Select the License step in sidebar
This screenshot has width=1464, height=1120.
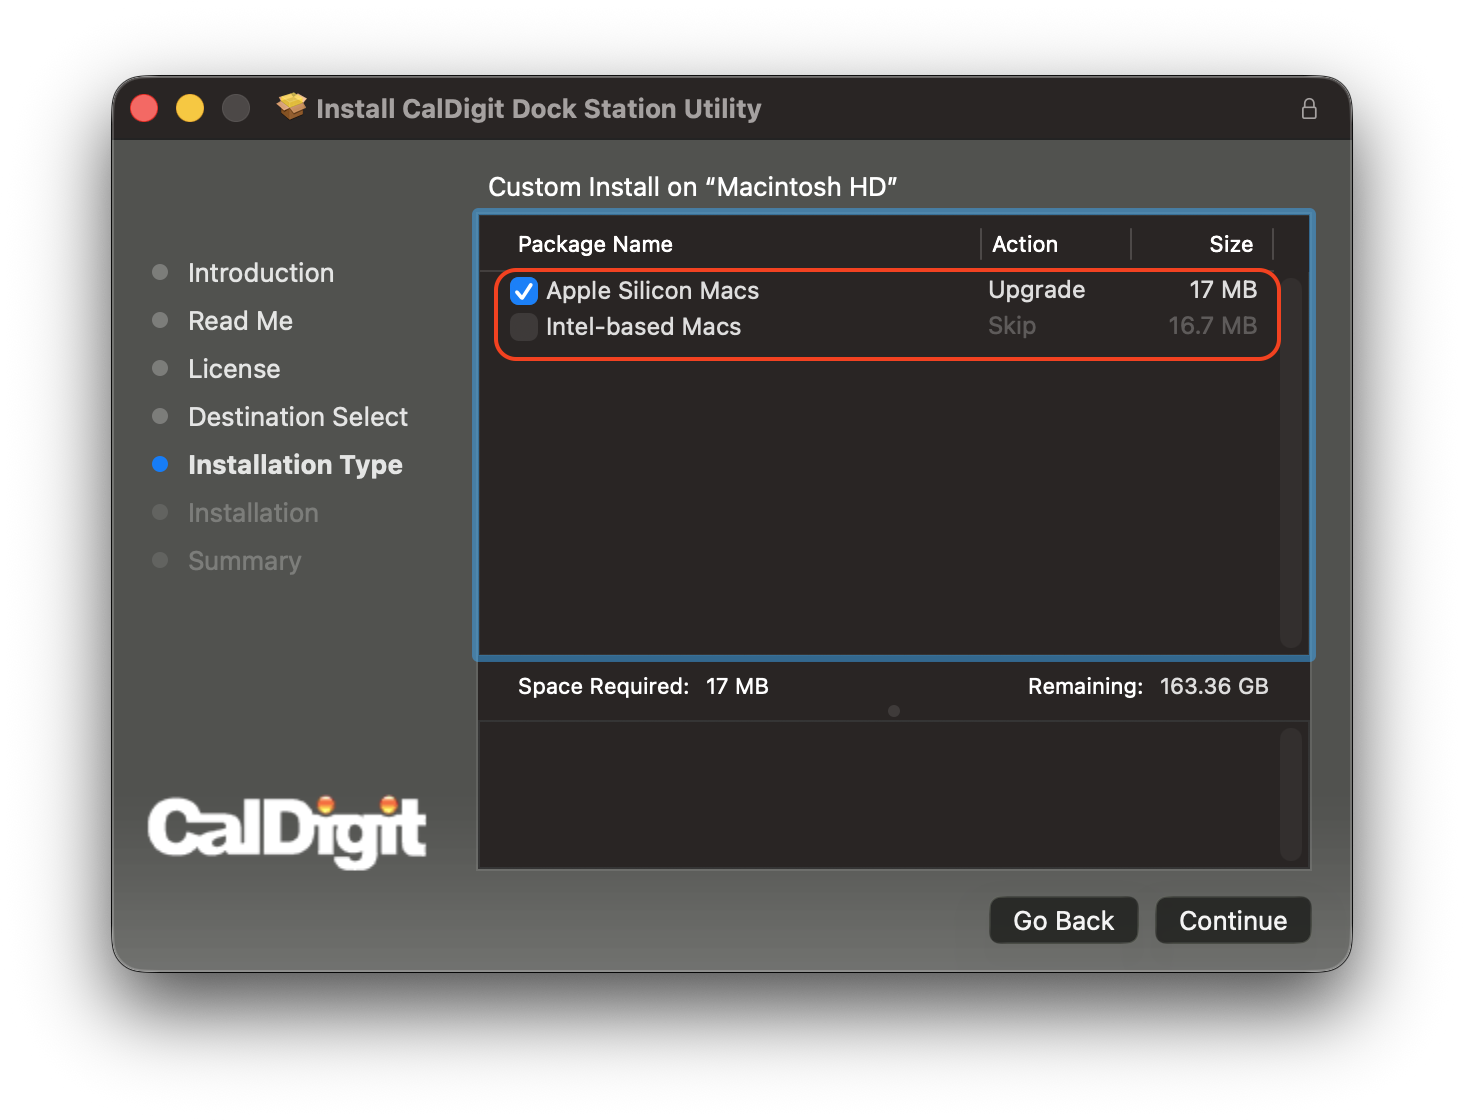click(234, 368)
